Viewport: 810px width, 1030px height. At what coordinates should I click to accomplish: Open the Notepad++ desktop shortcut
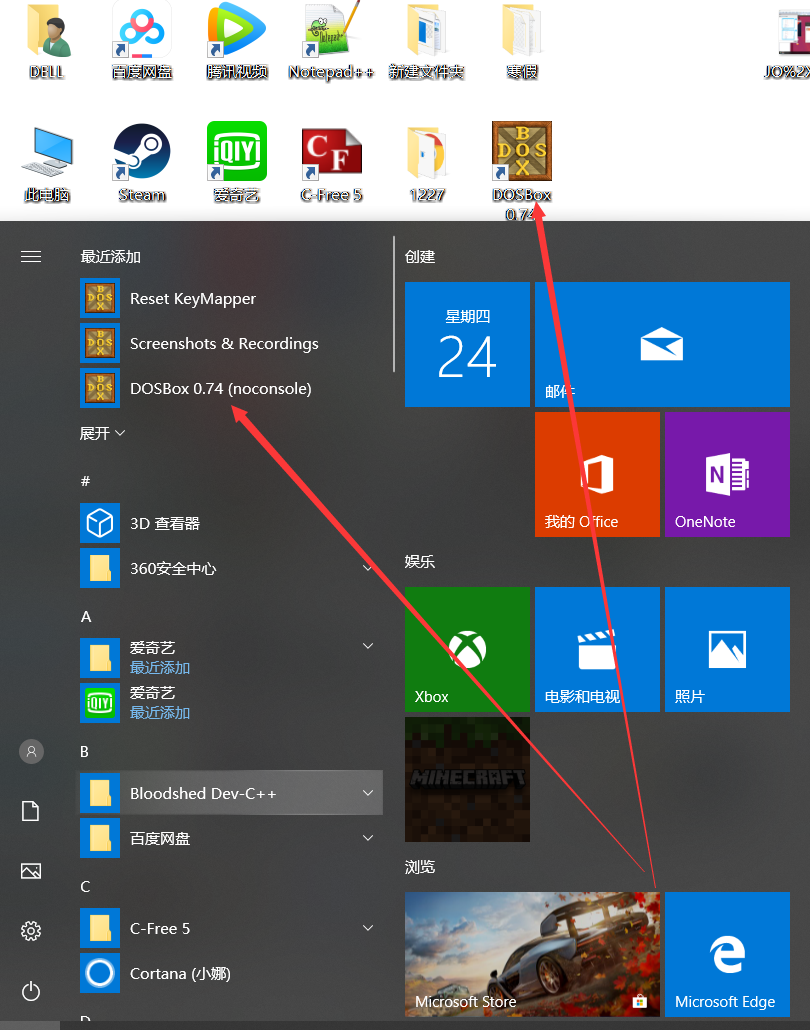coord(331,41)
